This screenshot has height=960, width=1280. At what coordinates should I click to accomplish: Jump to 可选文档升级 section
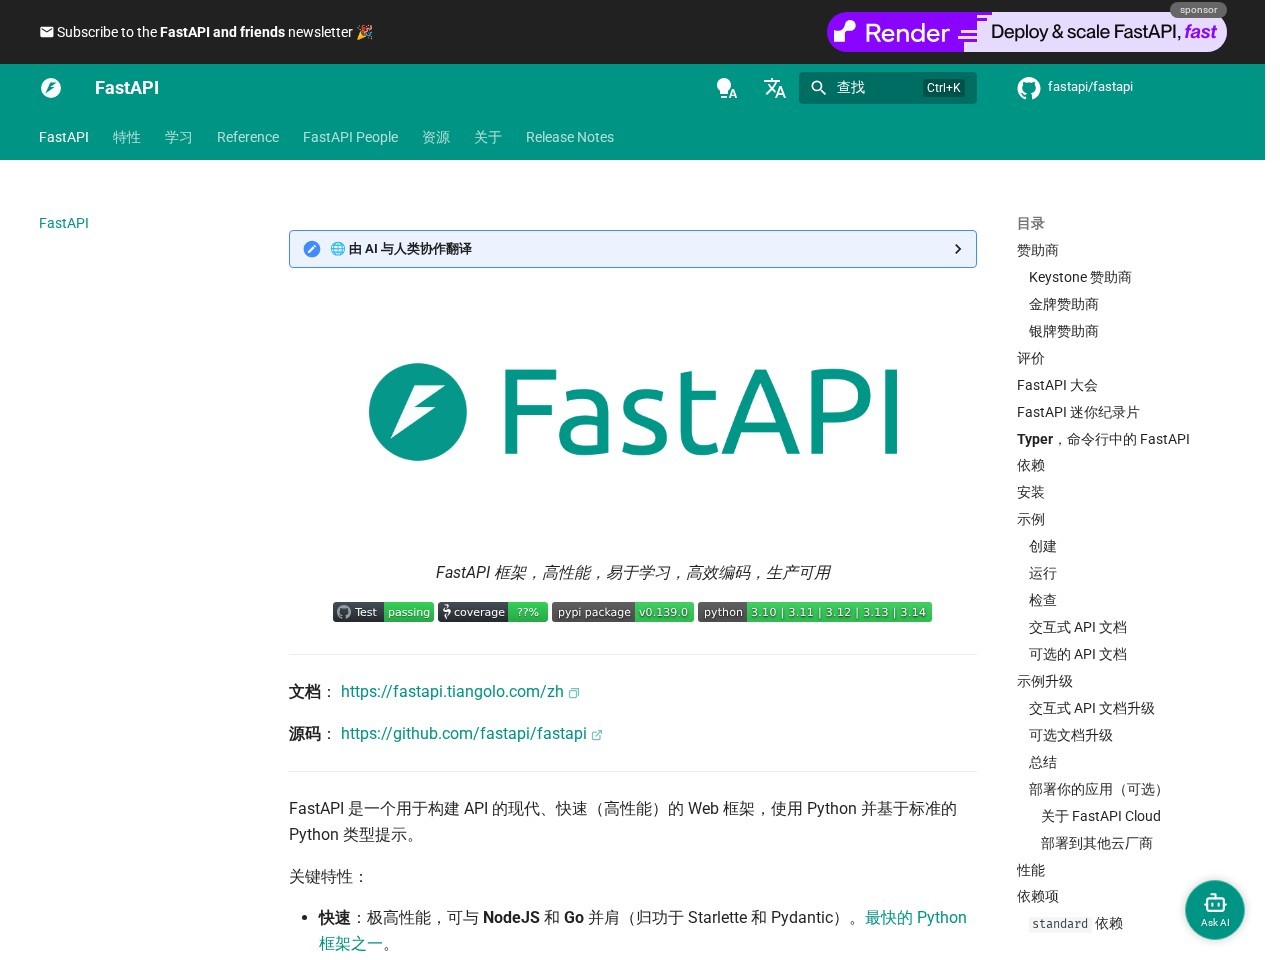[x=1071, y=735]
